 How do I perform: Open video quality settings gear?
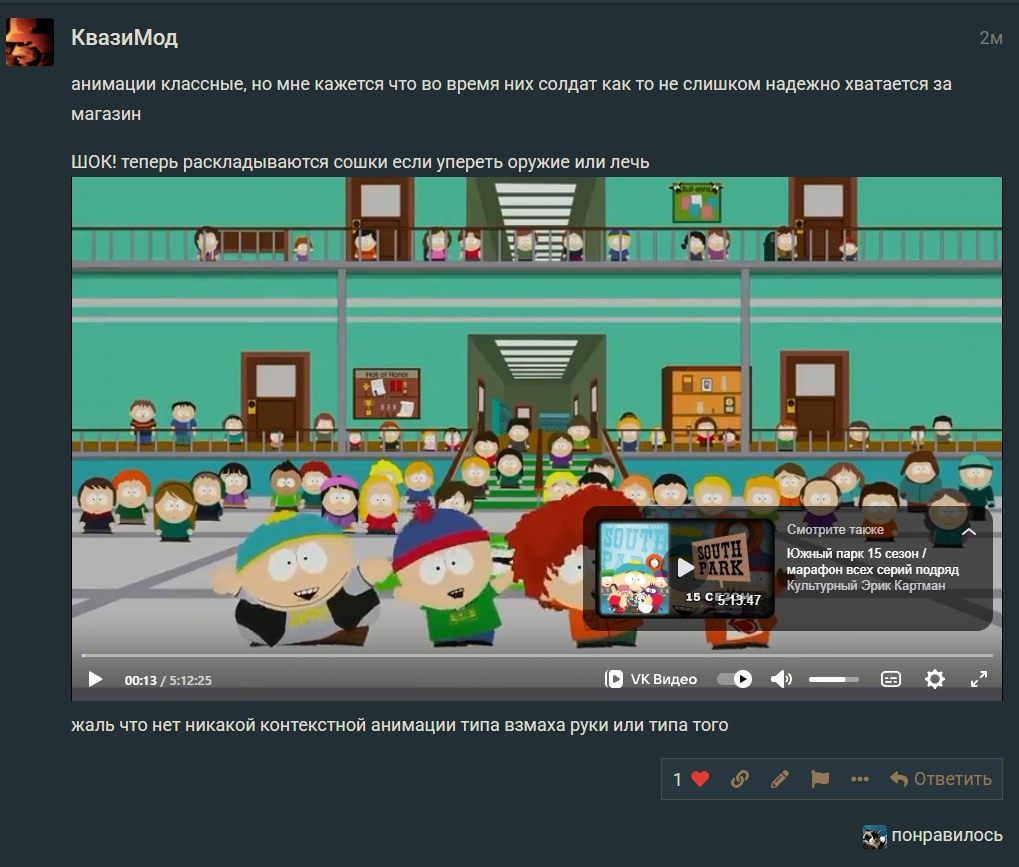[935, 679]
